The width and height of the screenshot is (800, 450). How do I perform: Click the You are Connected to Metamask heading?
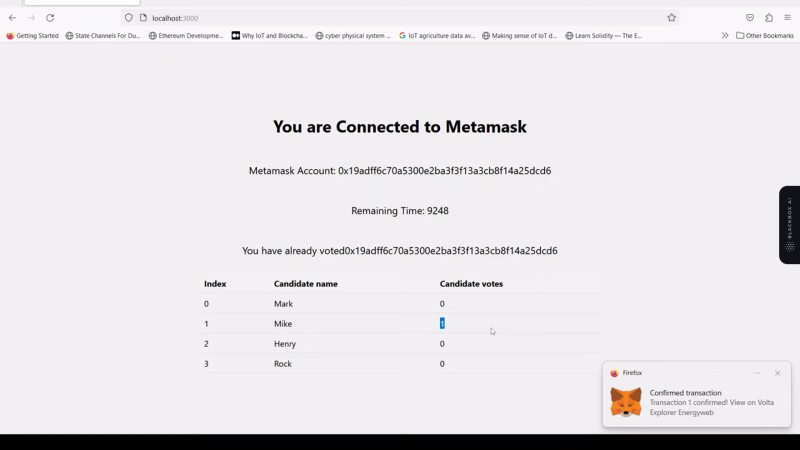(399, 127)
